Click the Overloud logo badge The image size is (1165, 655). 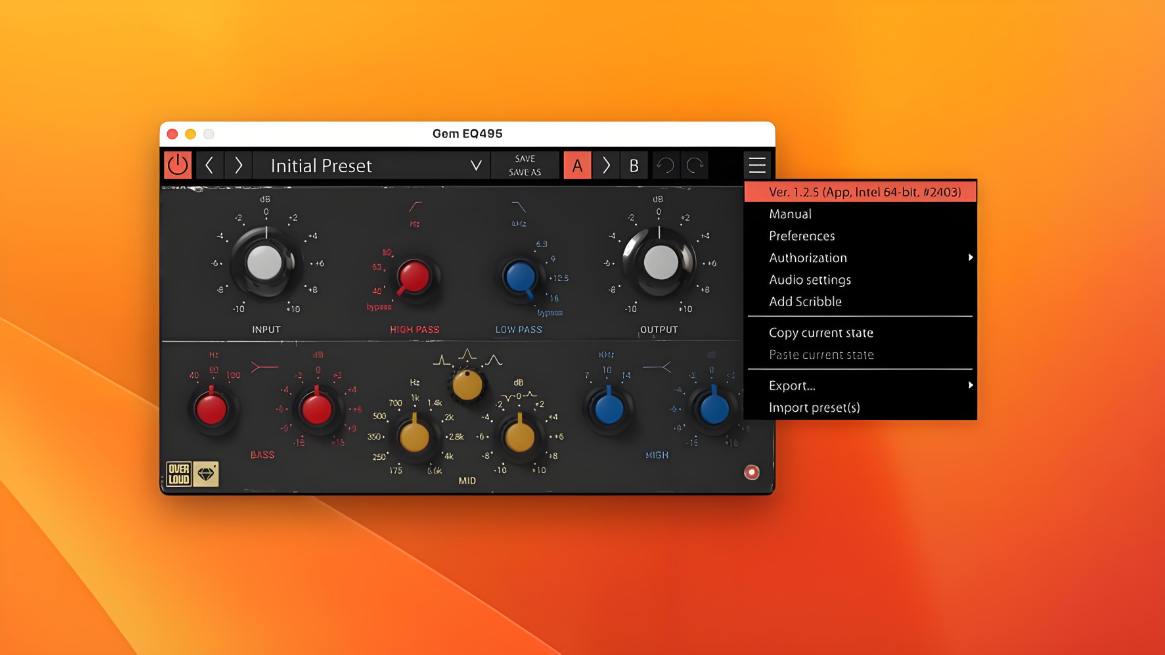coord(179,474)
